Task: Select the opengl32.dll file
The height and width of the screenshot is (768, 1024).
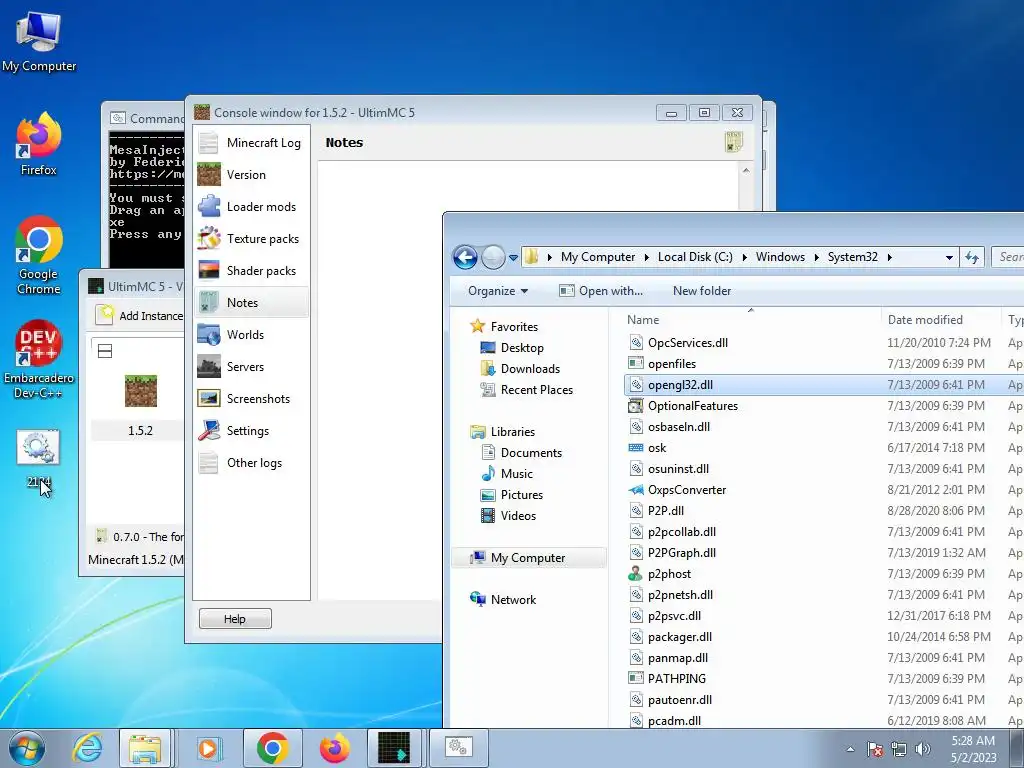Action: (824, 385)
